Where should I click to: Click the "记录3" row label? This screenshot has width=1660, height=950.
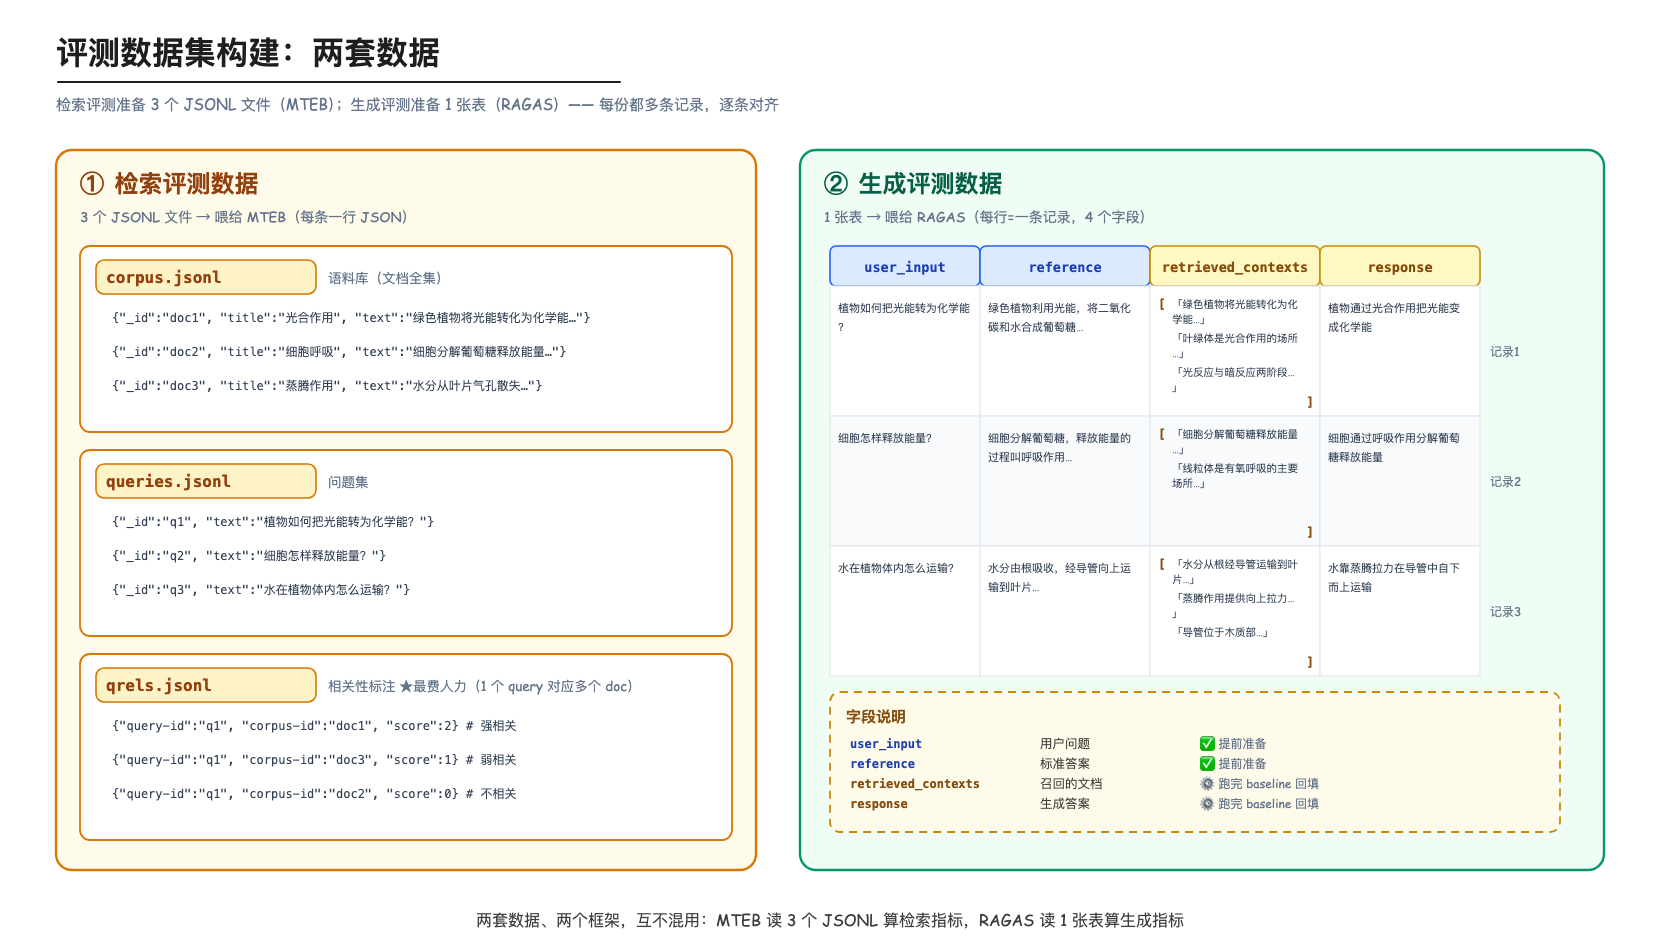pyautogui.click(x=1505, y=611)
